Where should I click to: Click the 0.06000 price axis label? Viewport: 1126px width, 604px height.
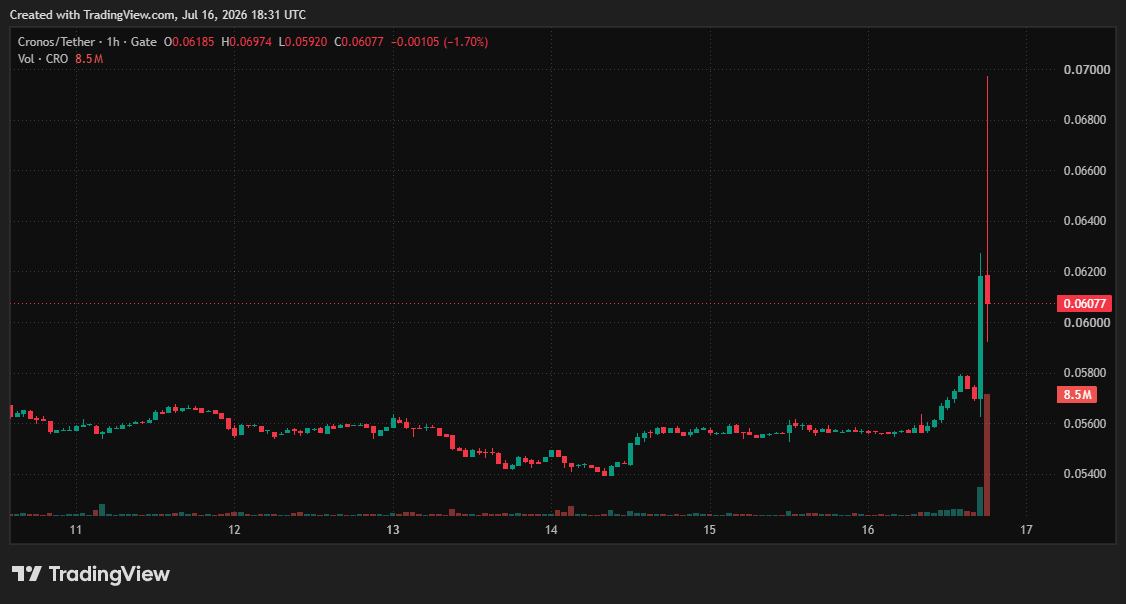point(1087,322)
